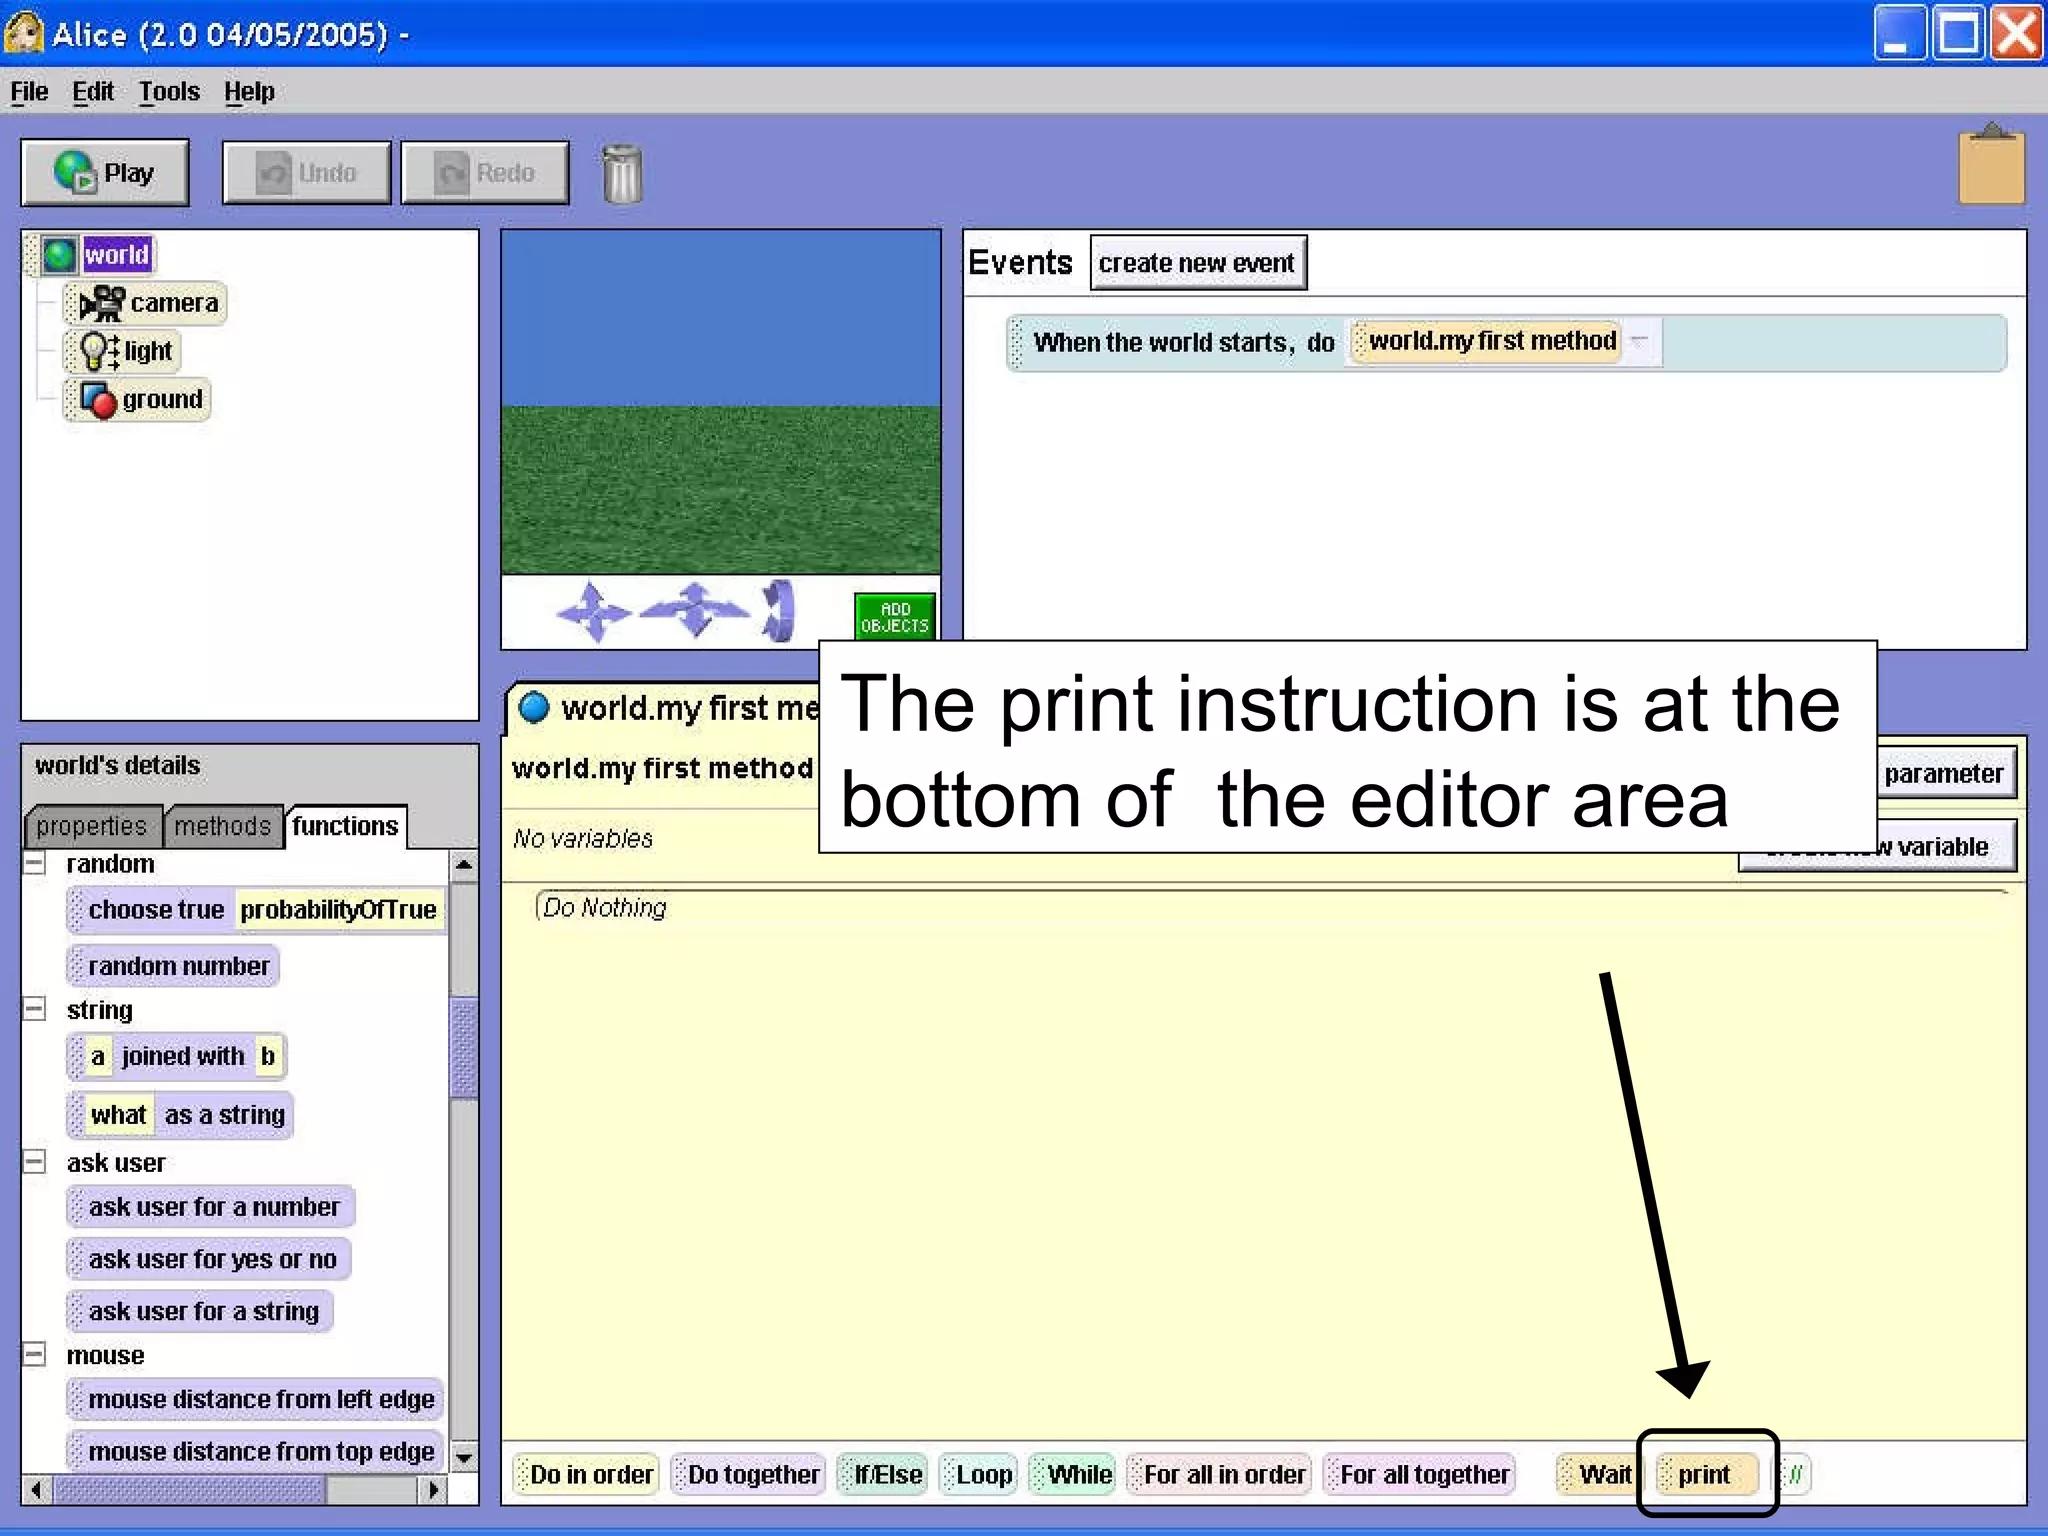The height and width of the screenshot is (1536, 2048).
Task: Collapse the ask user function group
Action: [34, 1162]
